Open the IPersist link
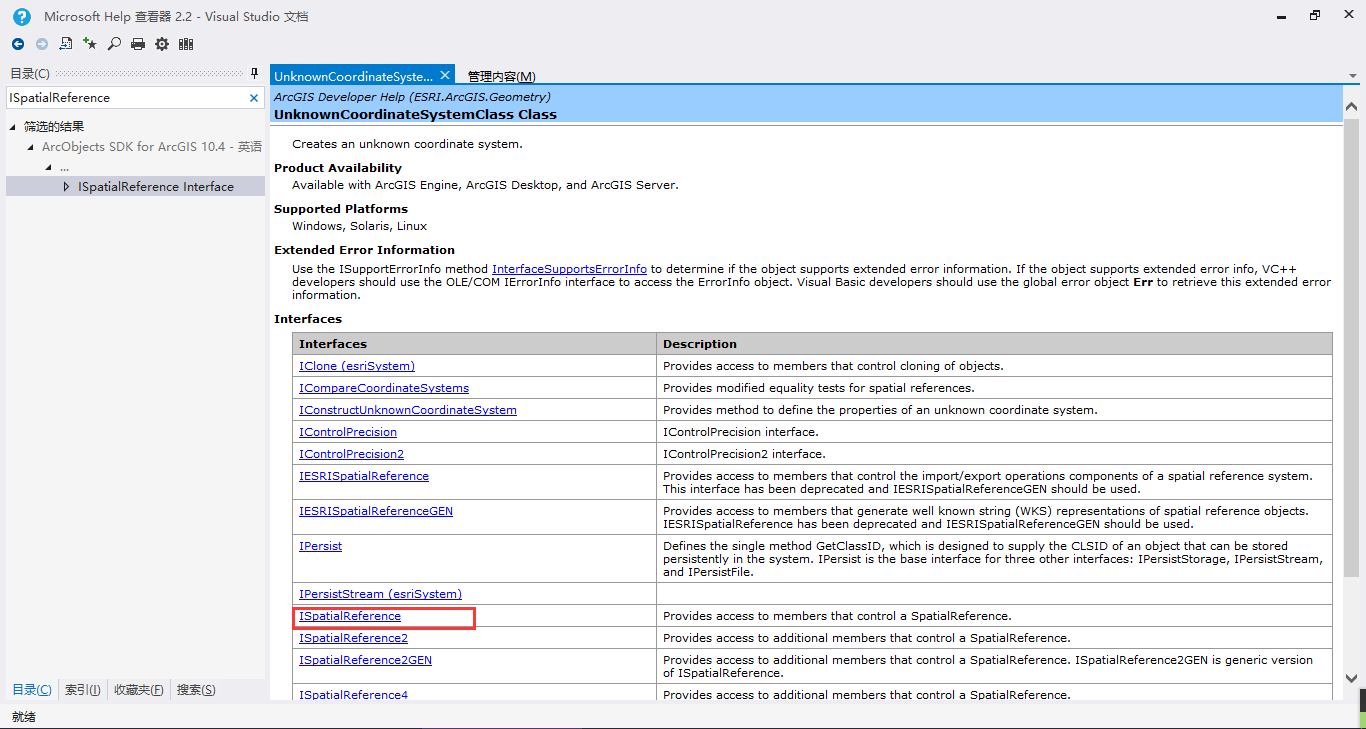Screen dimensions: 1366x729 coord(320,546)
